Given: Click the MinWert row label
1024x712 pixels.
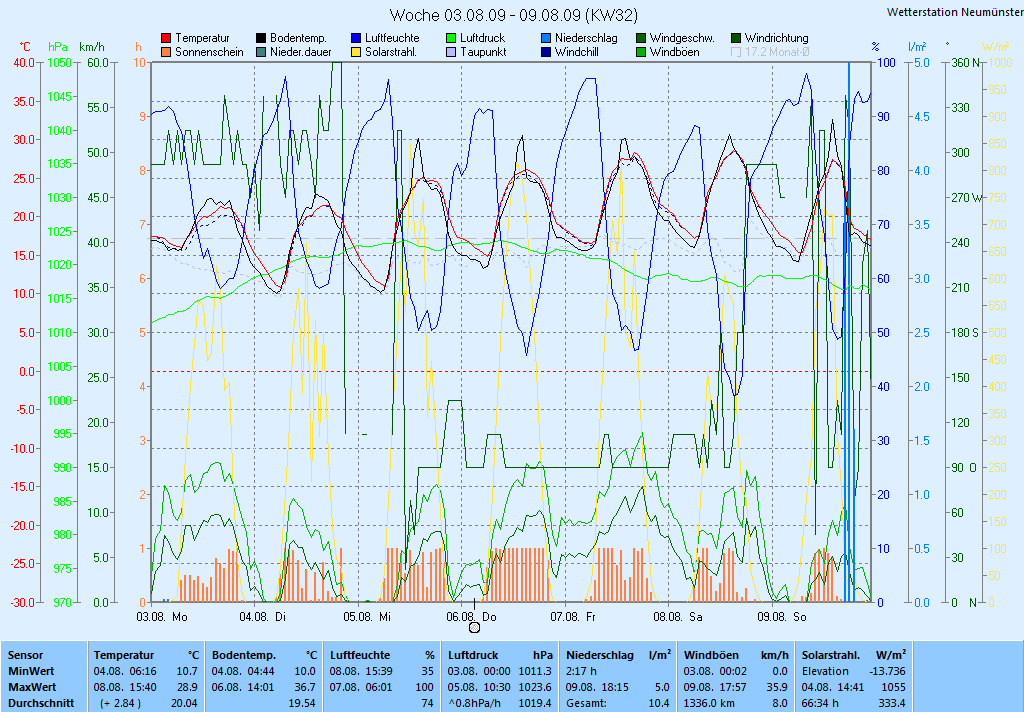Looking at the screenshot, I should [x=31, y=672].
